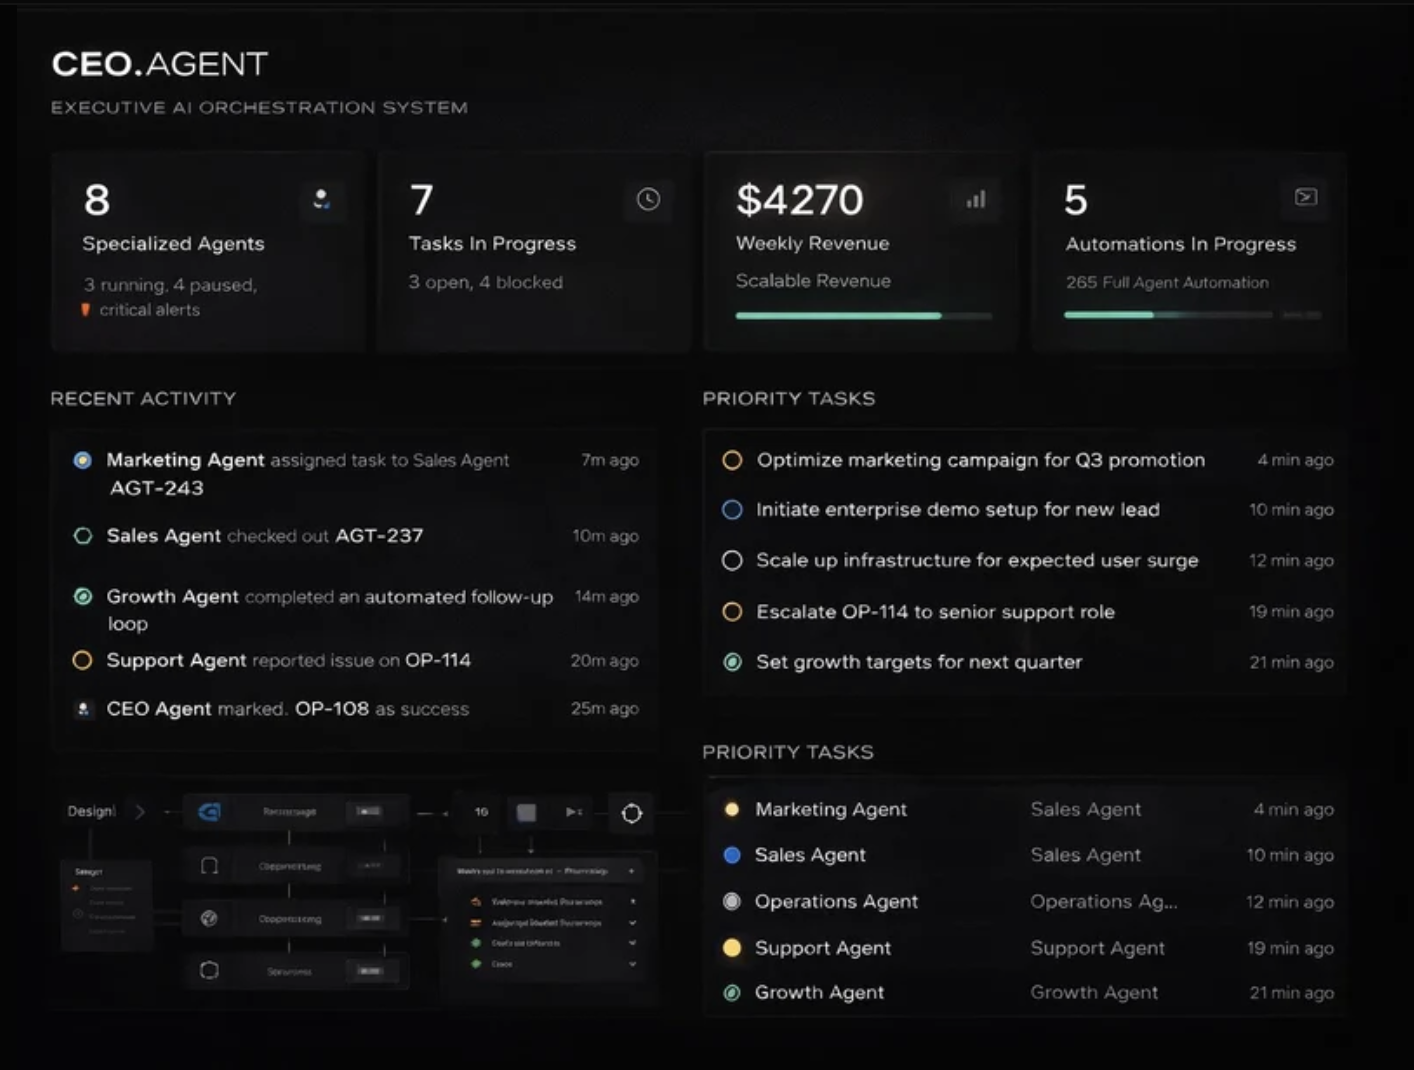
Task: Click the green check dot next to Growth Agent row
Action: [x=732, y=993]
